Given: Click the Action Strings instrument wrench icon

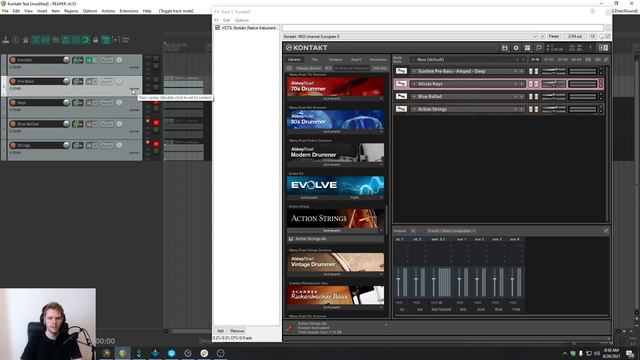Looking at the screenshot, I should pos(401,109).
